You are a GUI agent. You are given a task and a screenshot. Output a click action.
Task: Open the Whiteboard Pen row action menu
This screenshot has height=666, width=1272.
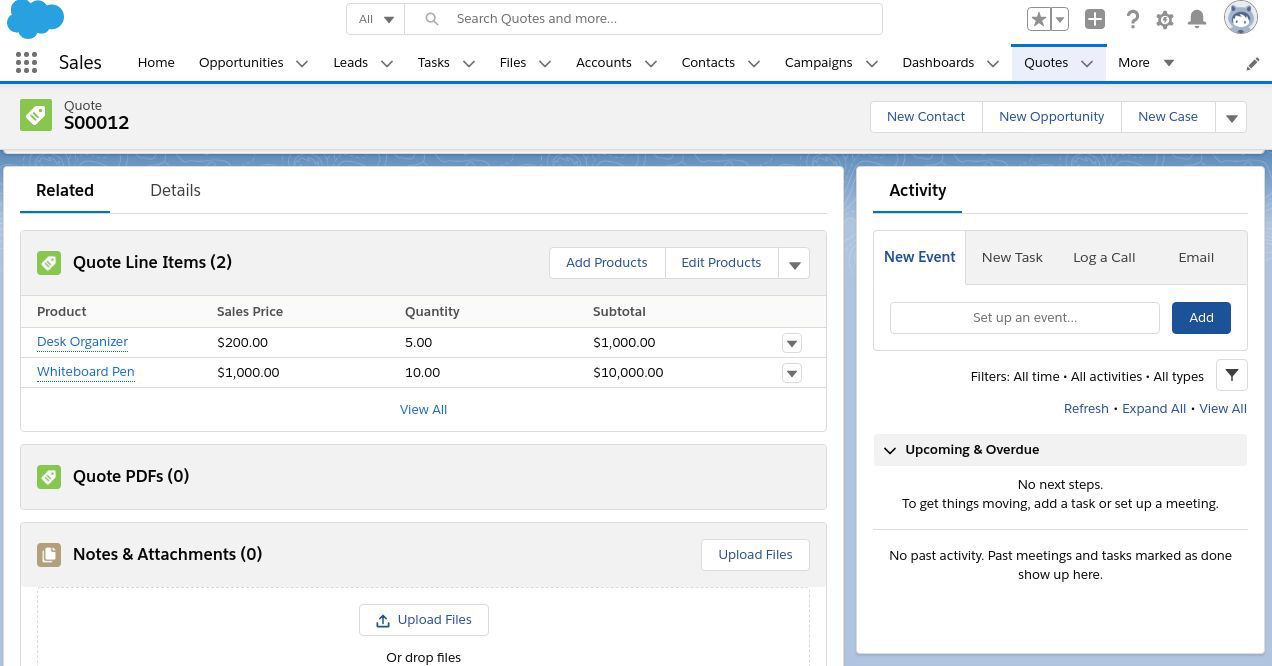[x=791, y=373]
